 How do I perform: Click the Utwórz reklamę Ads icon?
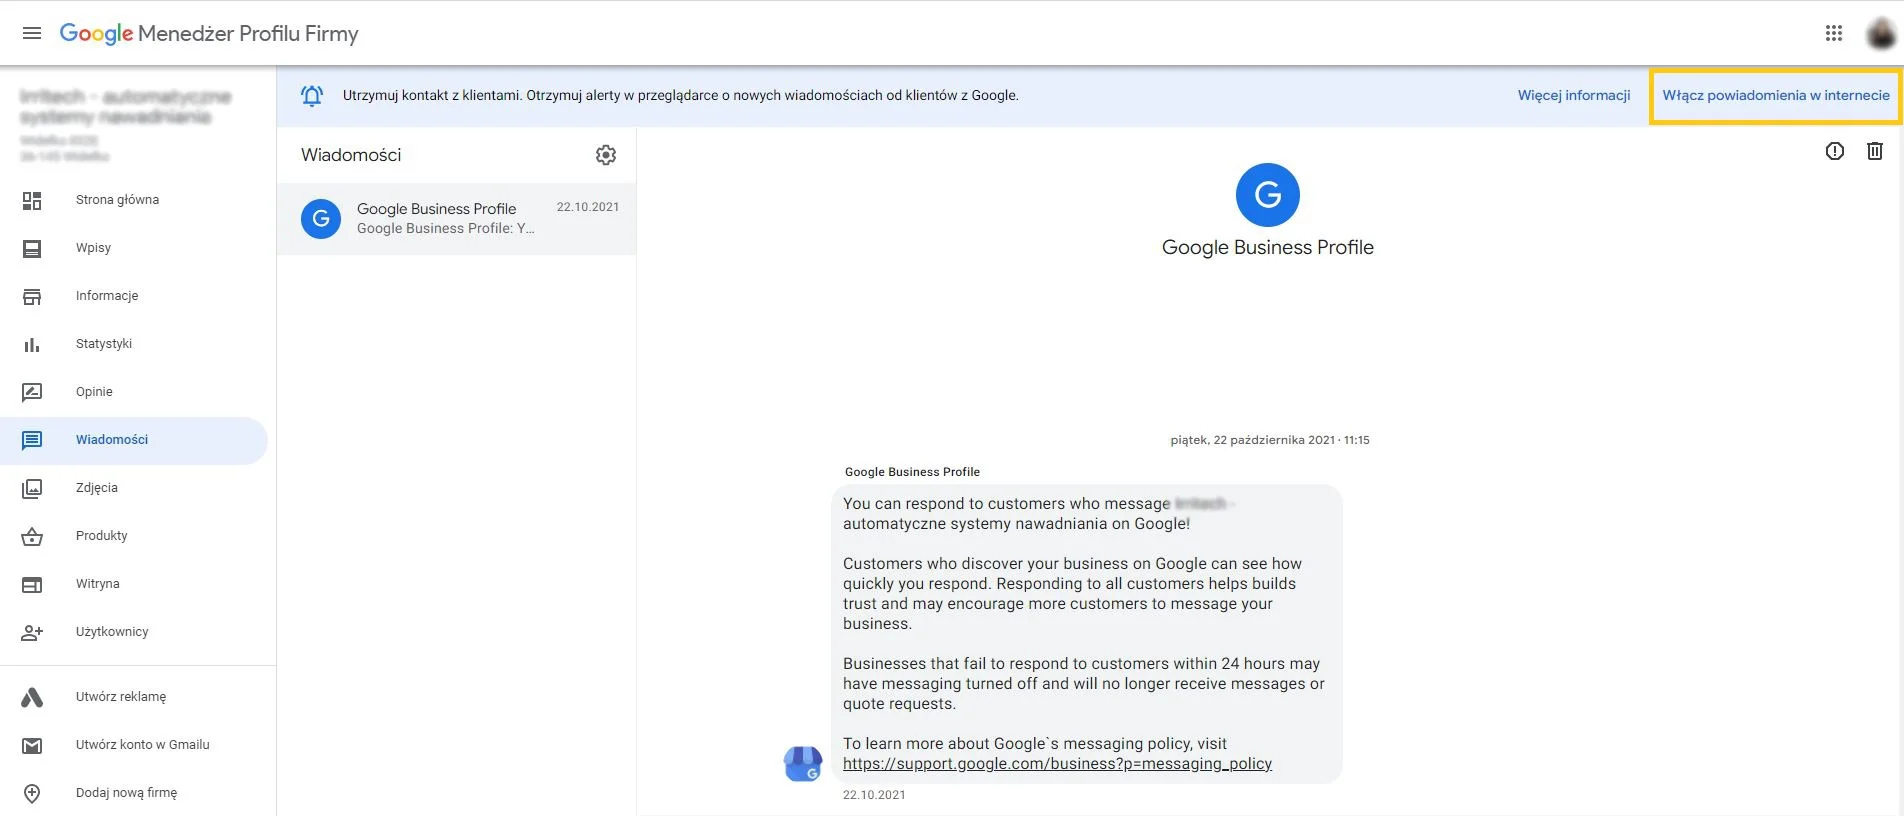pos(32,697)
